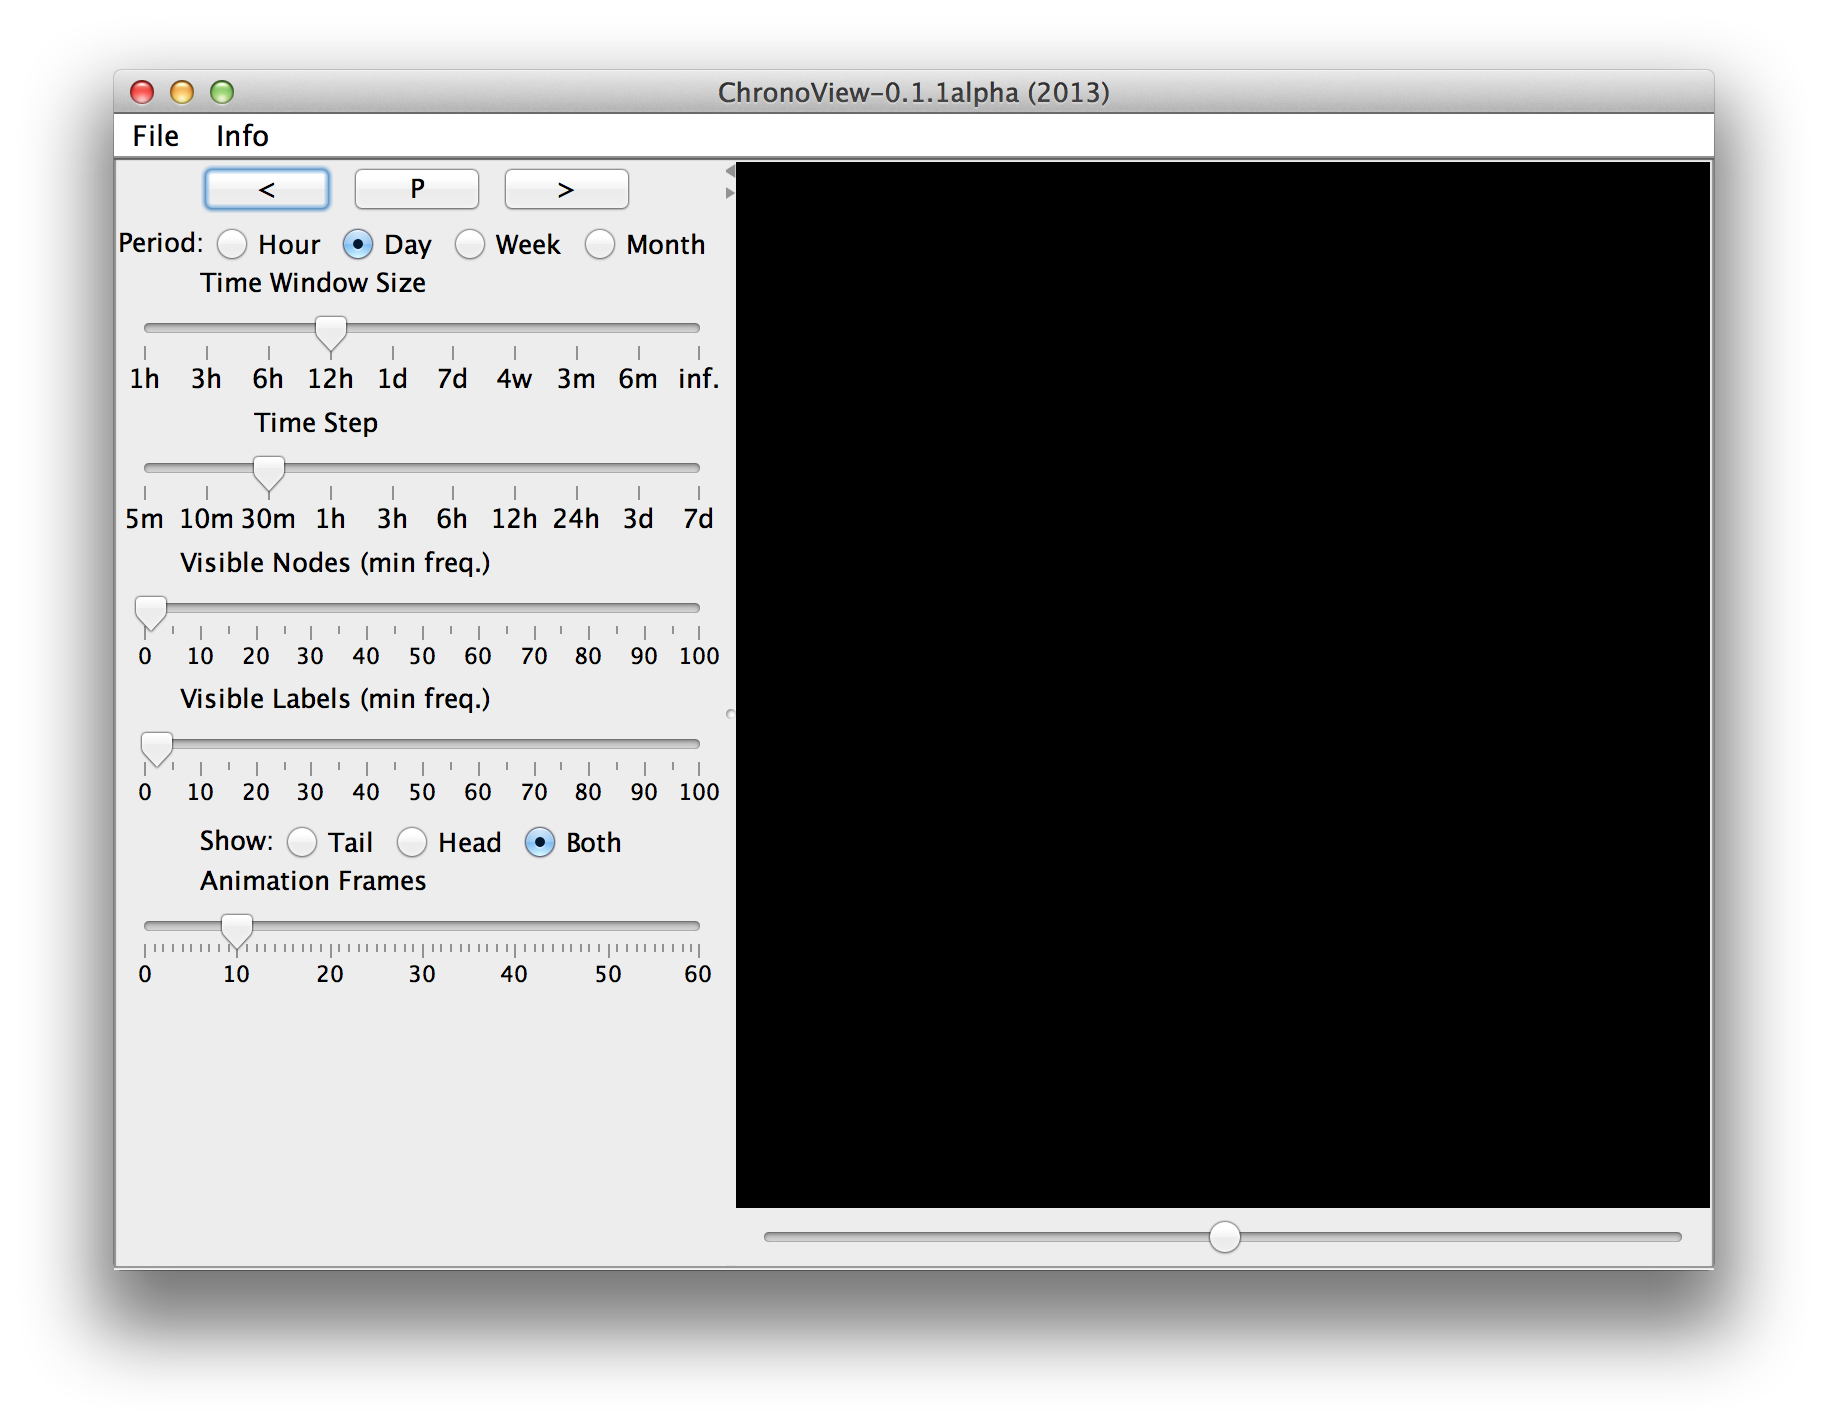This screenshot has width=1828, height=1428.
Task: Click the previous step '<' button
Action: click(x=267, y=189)
